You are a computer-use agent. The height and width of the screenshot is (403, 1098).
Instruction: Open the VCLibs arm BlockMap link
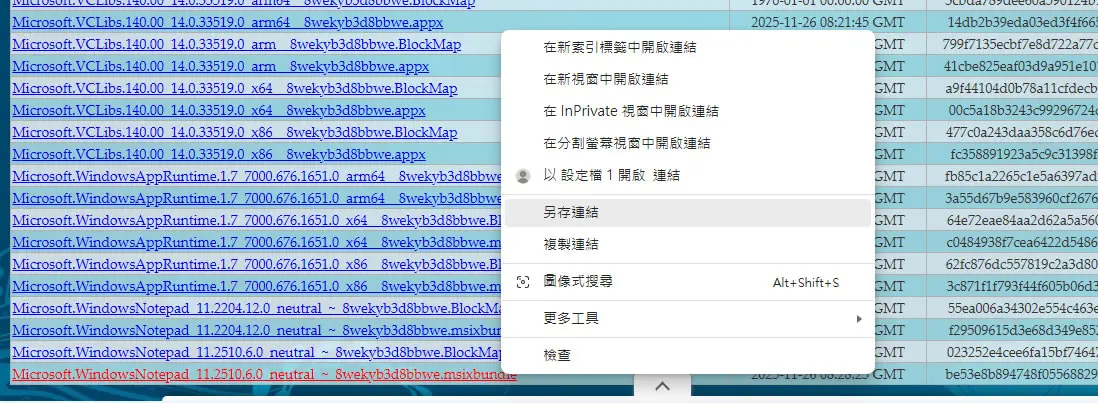click(x=237, y=45)
